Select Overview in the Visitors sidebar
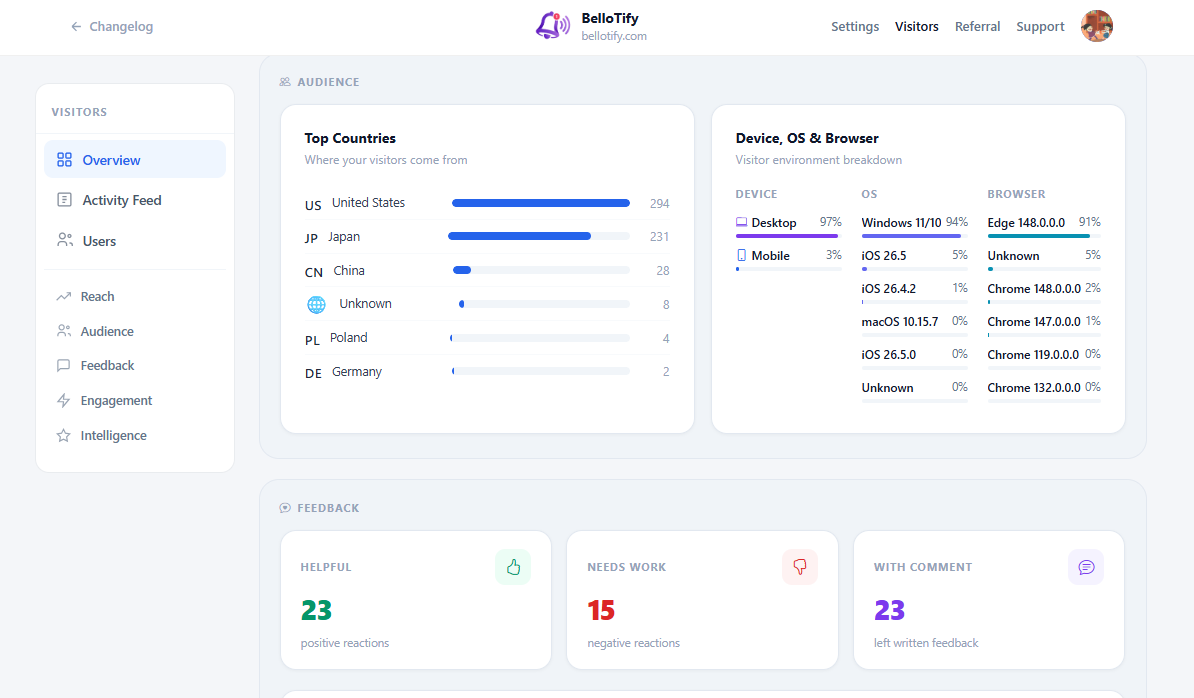The width and height of the screenshot is (1194, 698). tap(135, 159)
